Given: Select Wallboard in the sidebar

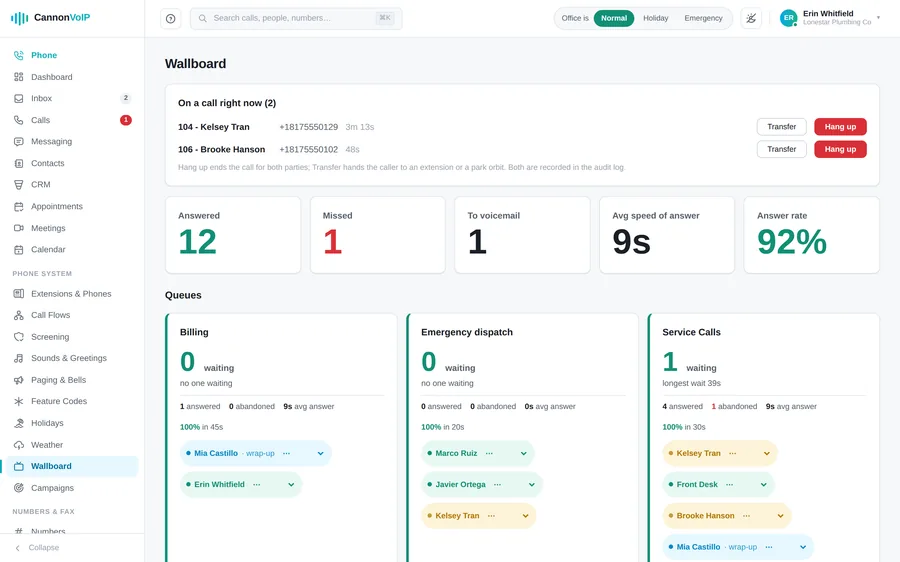Looking at the screenshot, I should (72, 466).
